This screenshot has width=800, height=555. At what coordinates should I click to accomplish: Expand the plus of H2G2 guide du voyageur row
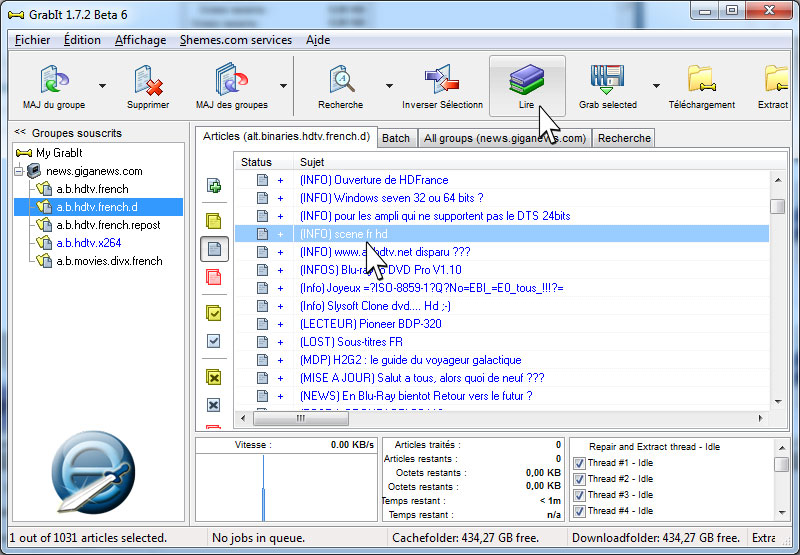click(280, 360)
